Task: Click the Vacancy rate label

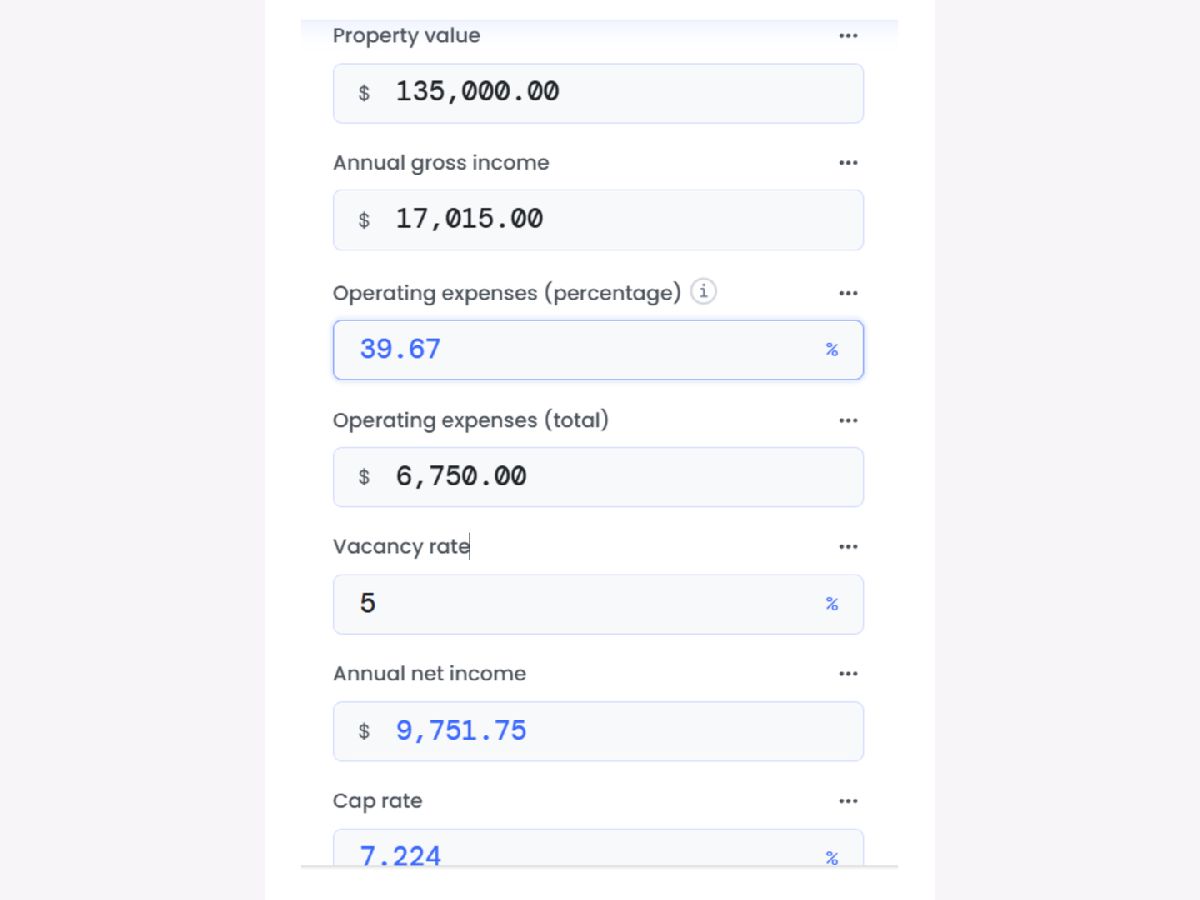Action: pos(401,547)
